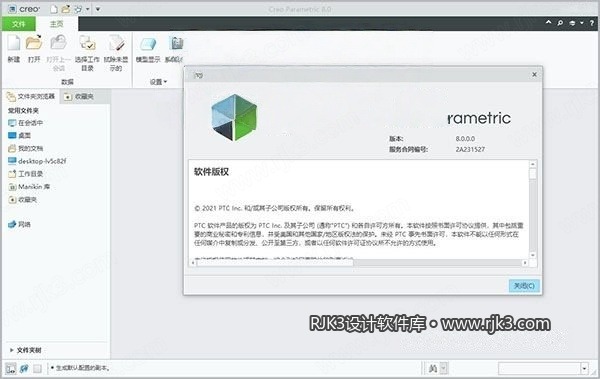Image resolution: width=600 pixels, height=379 pixels.
Task: Expand the quick-access windows icon dropdown arrow
Action: coord(88,9)
